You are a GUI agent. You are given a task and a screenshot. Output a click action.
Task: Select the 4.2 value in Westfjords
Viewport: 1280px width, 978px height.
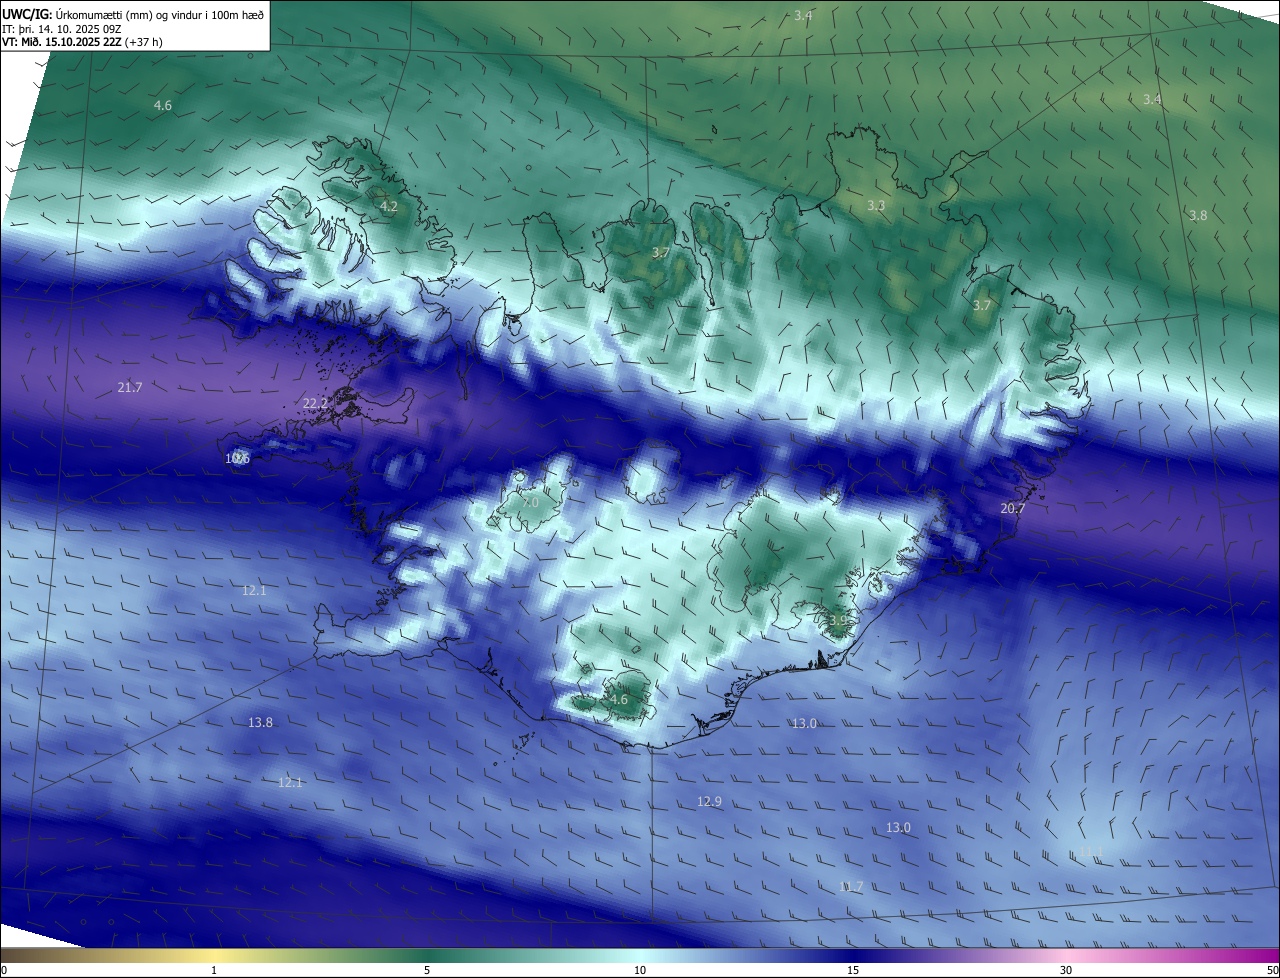pyautogui.click(x=389, y=206)
